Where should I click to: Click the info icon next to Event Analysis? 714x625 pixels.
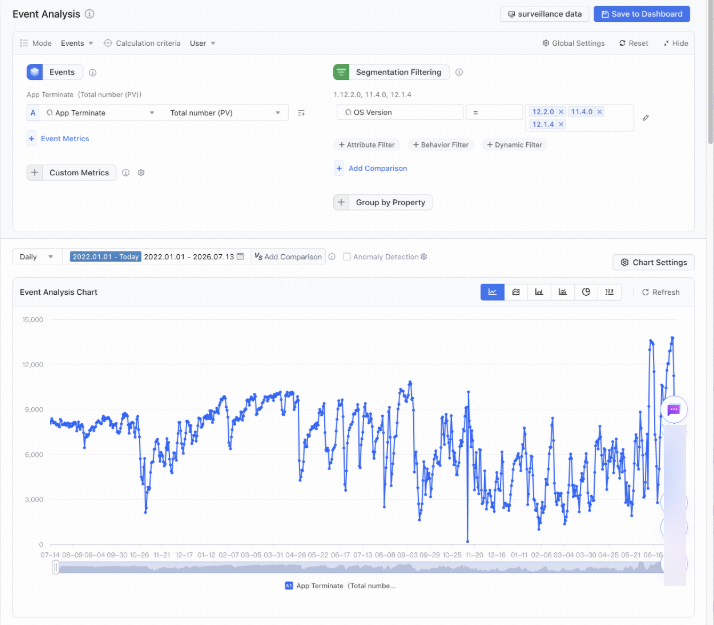pos(90,14)
